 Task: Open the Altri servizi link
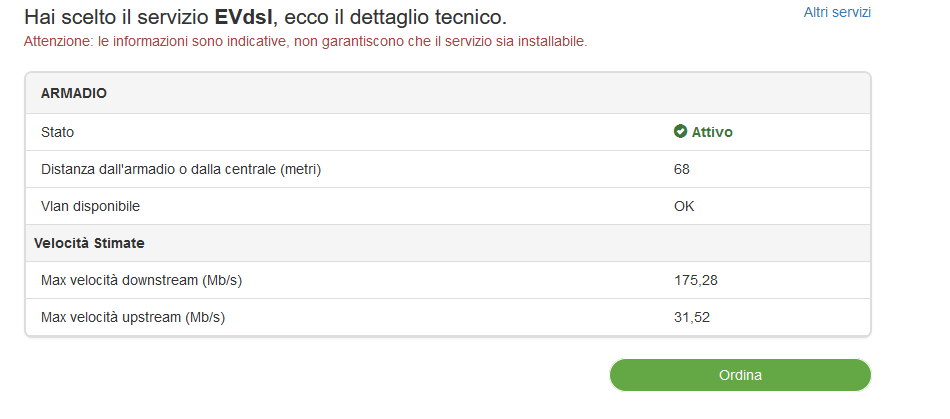coord(837,12)
